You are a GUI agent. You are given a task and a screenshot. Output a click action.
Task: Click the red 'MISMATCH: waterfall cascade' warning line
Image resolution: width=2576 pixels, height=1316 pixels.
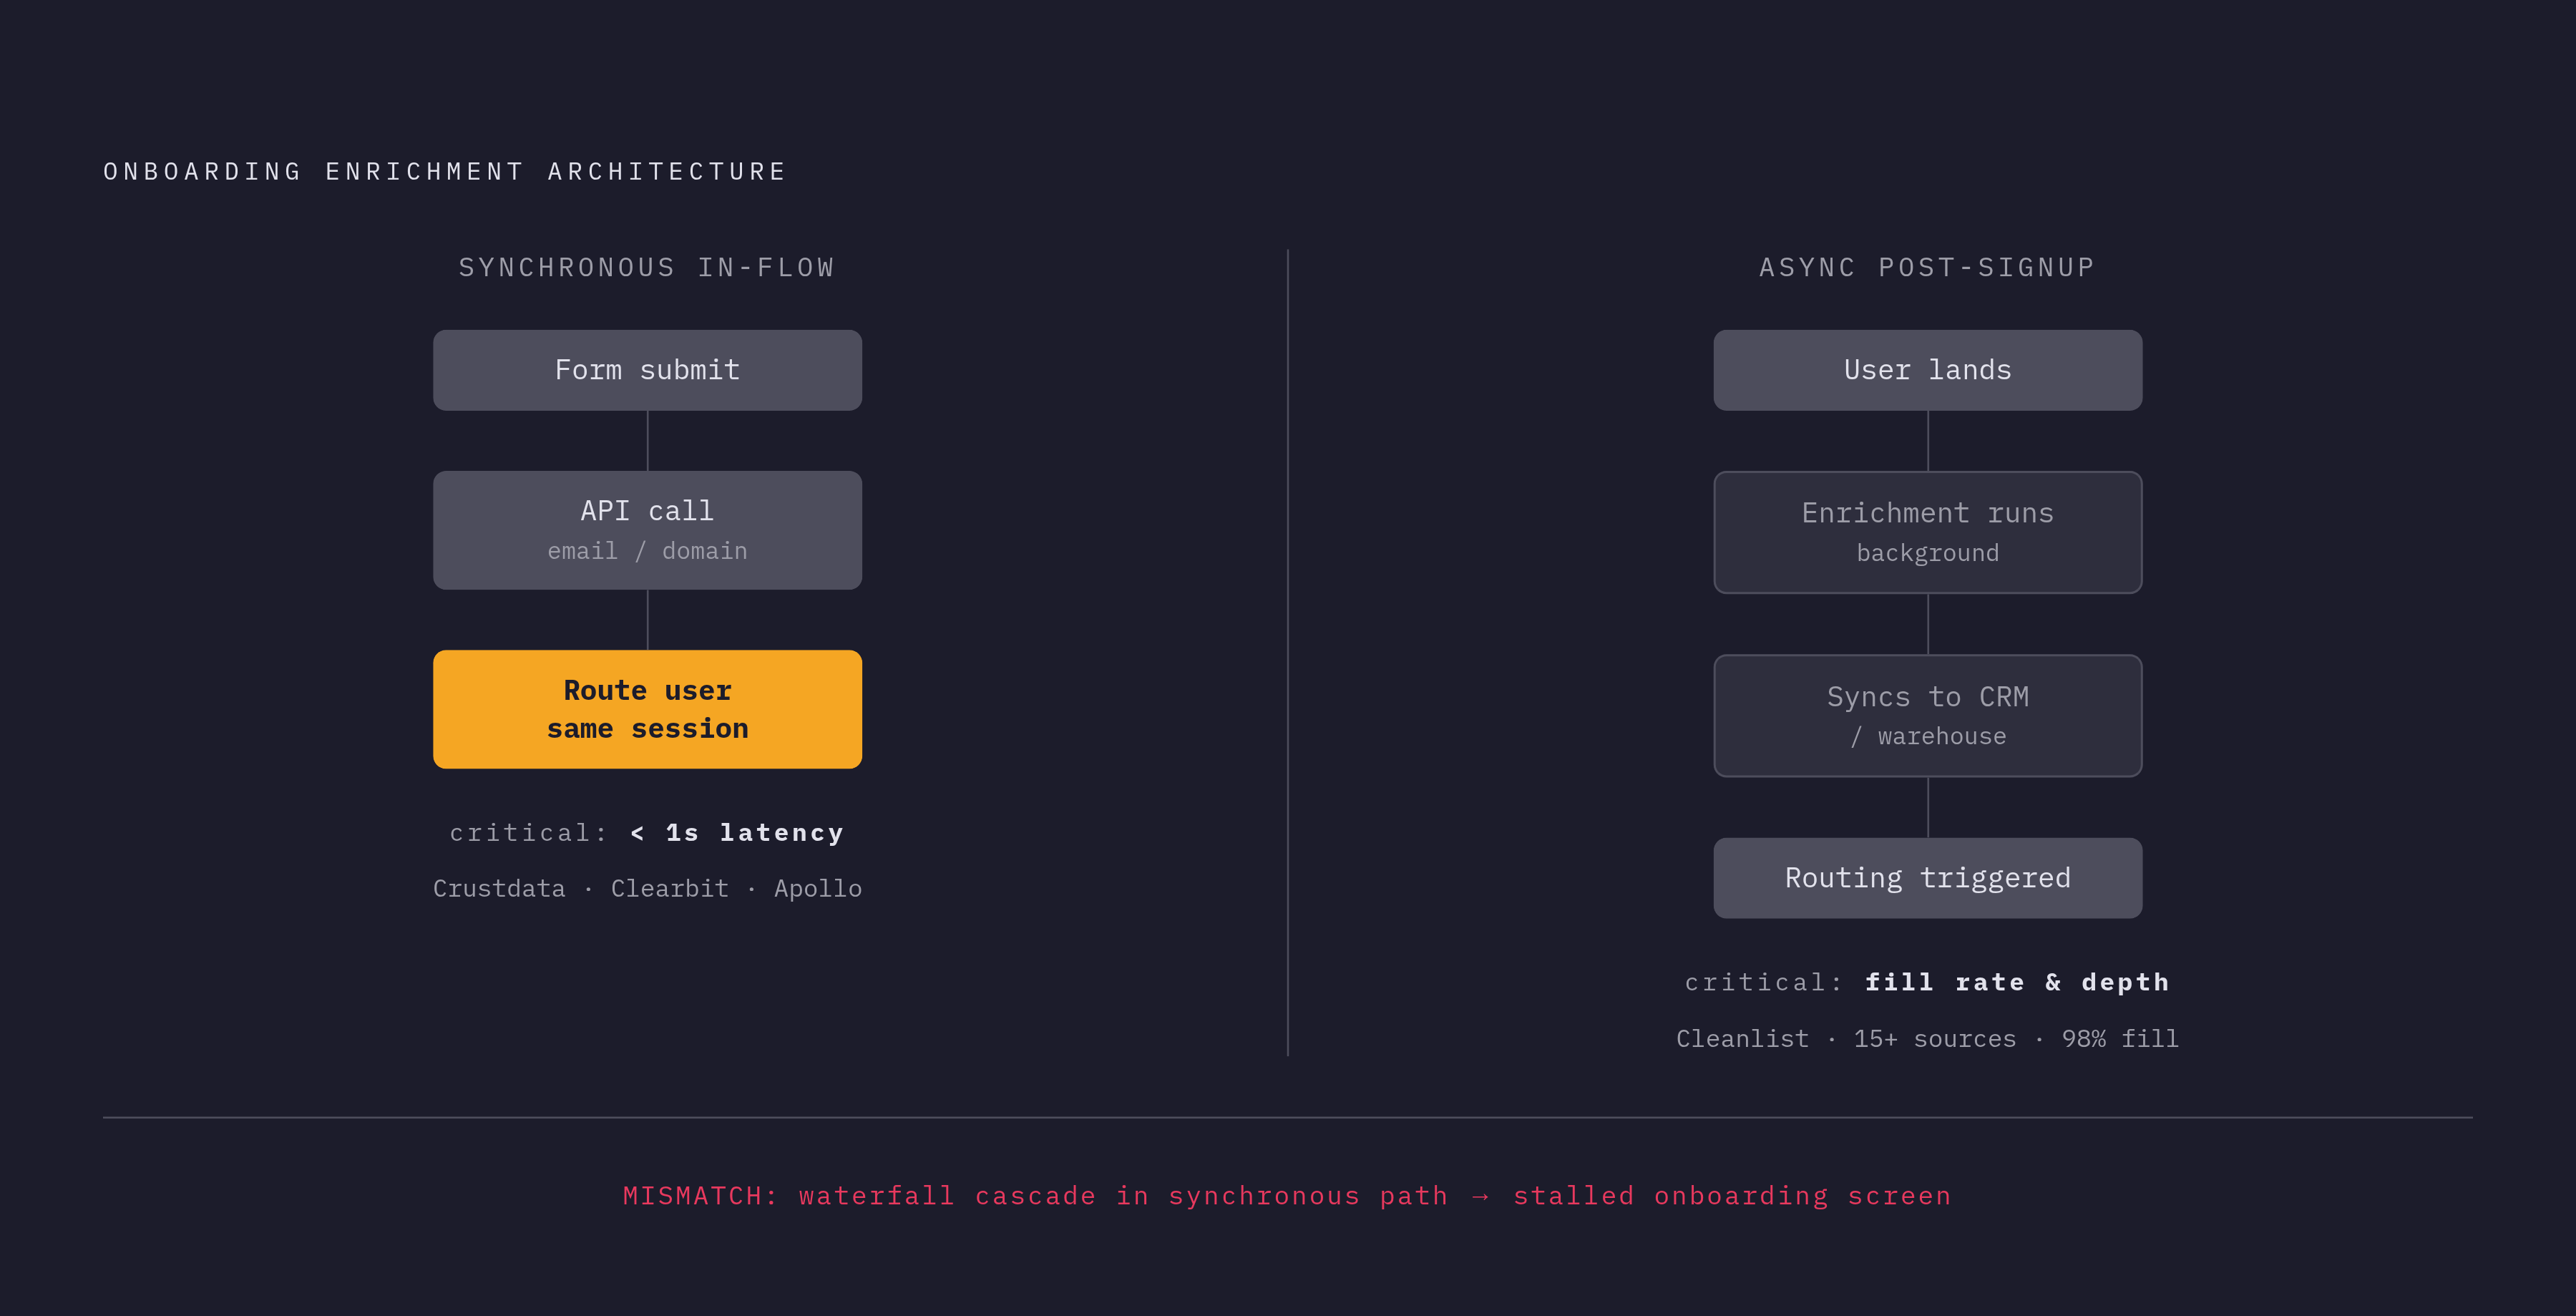click(x=1287, y=1196)
